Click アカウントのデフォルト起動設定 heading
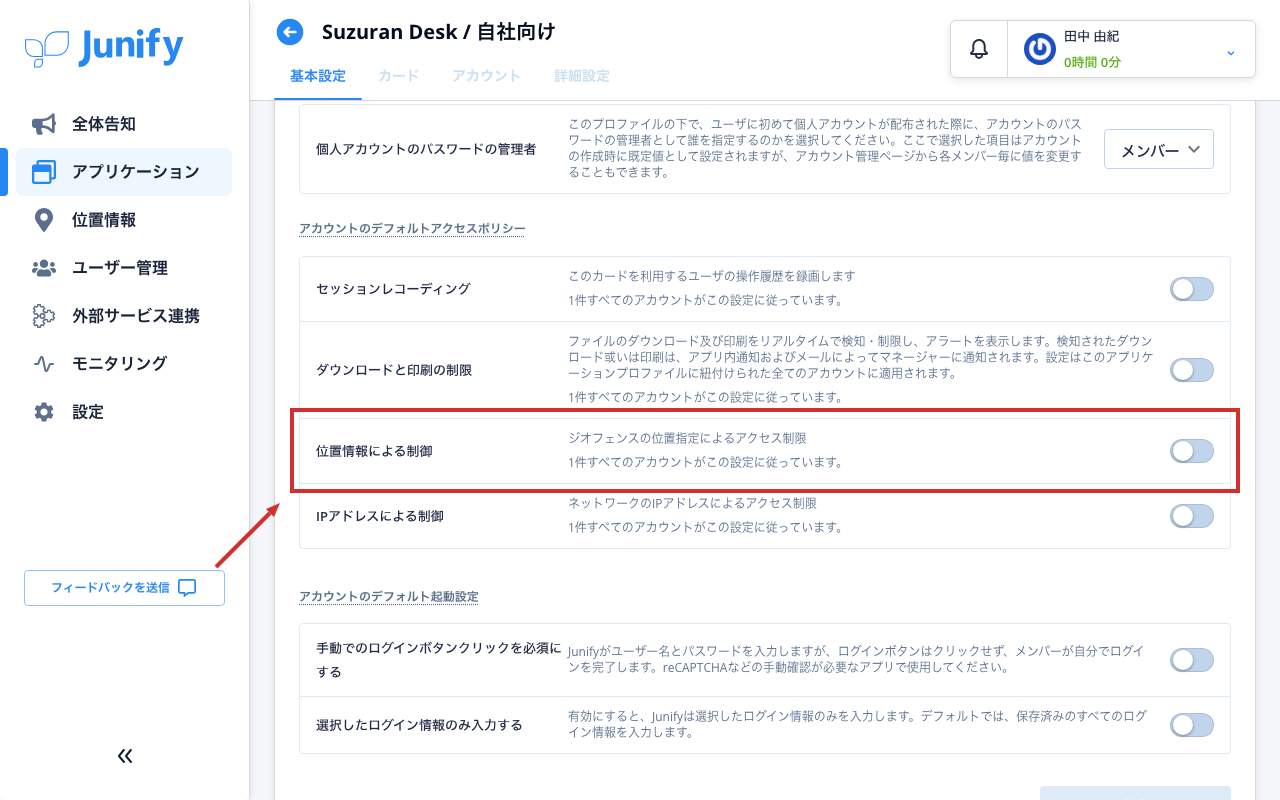Viewport: 1280px width, 800px height. coord(389,597)
